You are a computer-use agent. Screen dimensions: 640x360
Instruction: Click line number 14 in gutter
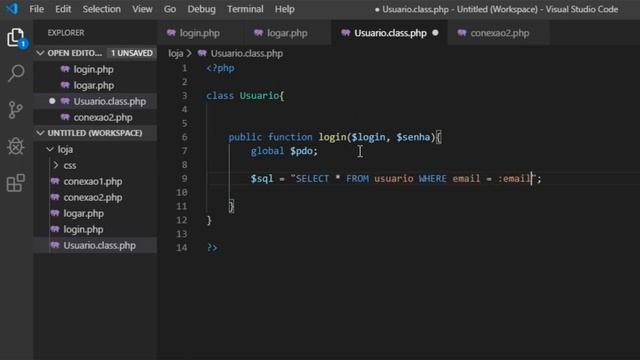pyautogui.click(x=182, y=247)
